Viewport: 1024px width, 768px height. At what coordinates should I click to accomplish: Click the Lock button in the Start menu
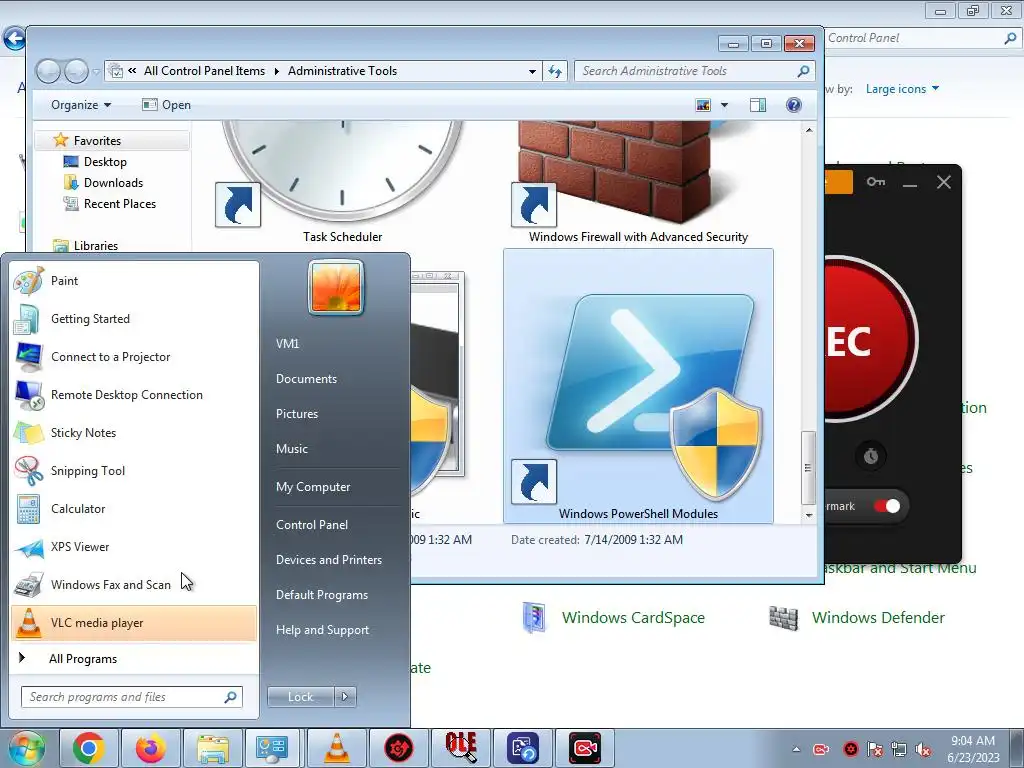pyautogui.click(x=300, y=697)
